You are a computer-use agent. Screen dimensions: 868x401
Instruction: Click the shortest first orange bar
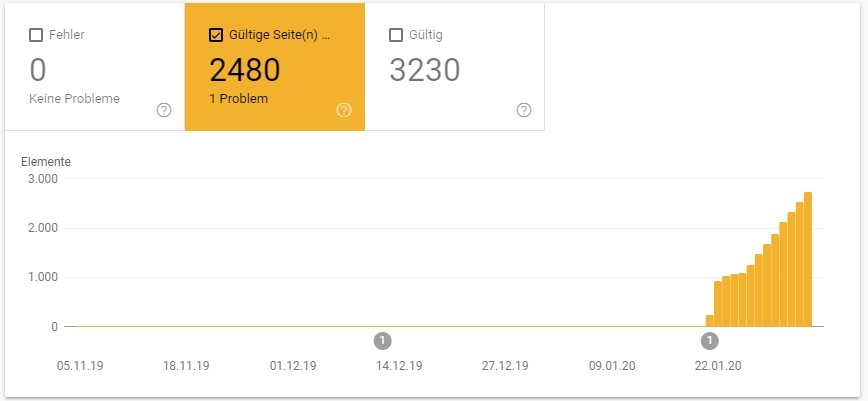pyautogui.click(x=710, y=321)
